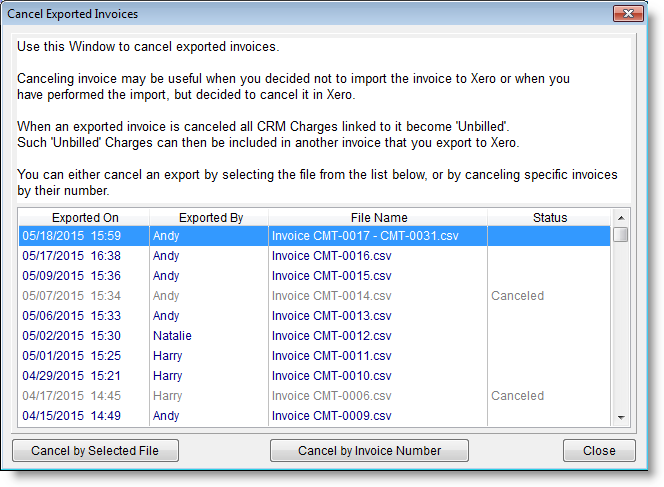Viewport: 664px width, 487px height.
Task: Pick the Invoice CMT-0013.csv row
Action: (x=331, y=316)
